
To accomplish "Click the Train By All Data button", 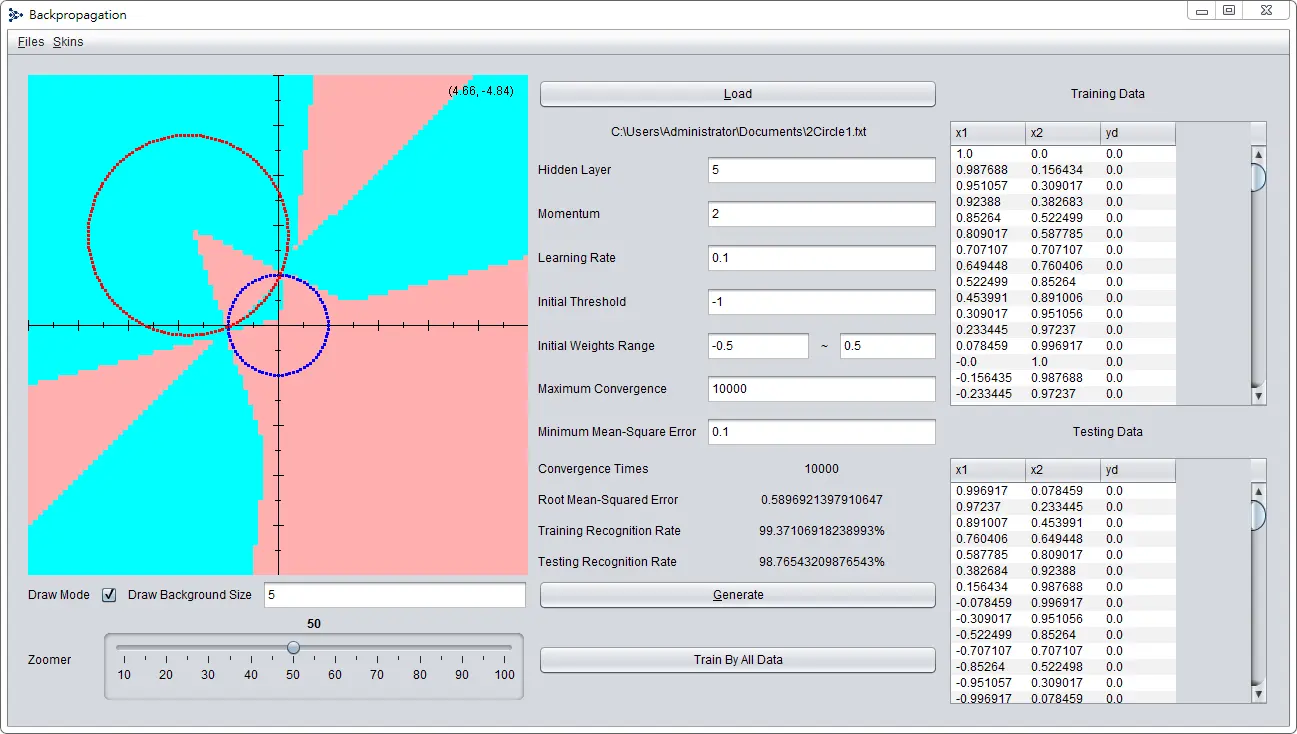I will [x=738, y=660].
